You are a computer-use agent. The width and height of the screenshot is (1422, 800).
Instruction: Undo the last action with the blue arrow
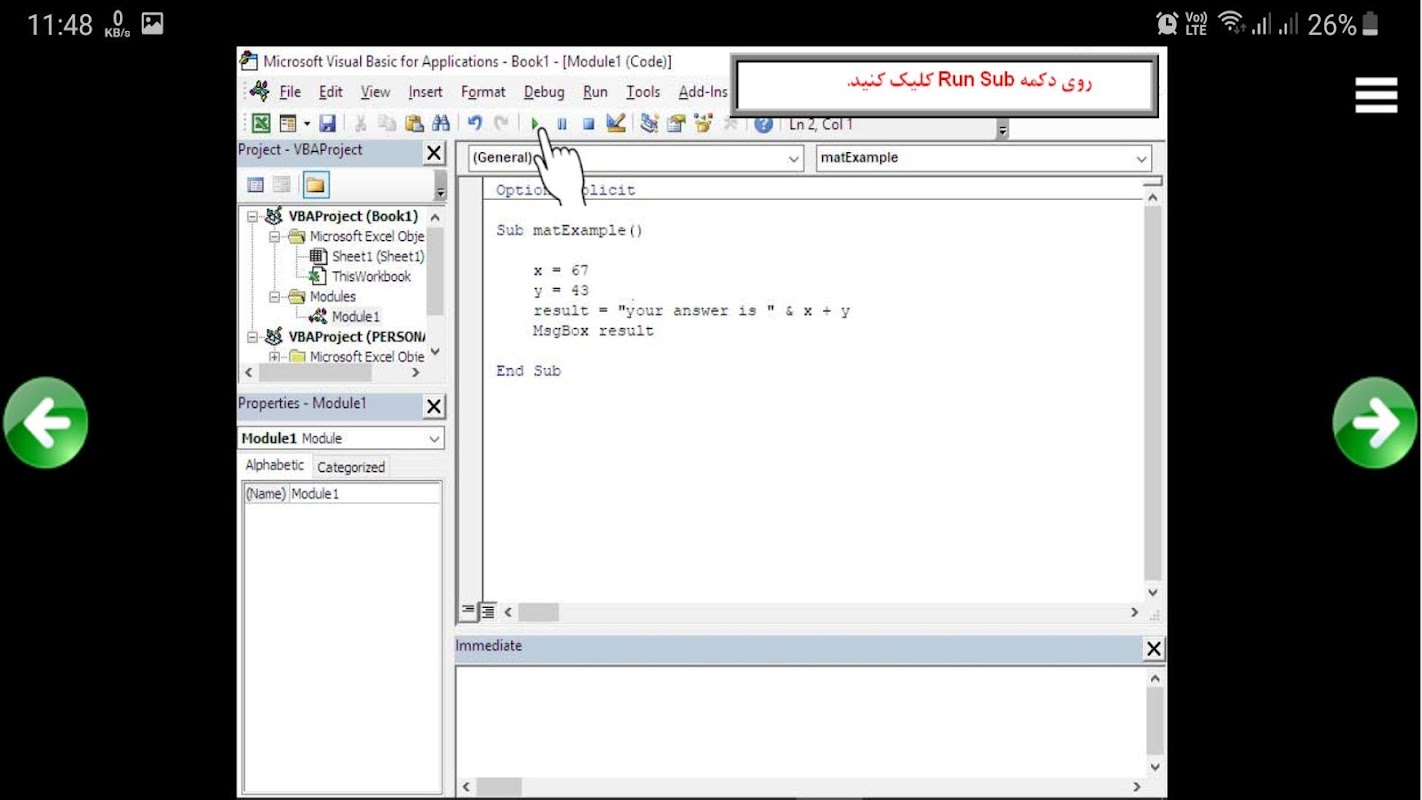click(475, 124)
